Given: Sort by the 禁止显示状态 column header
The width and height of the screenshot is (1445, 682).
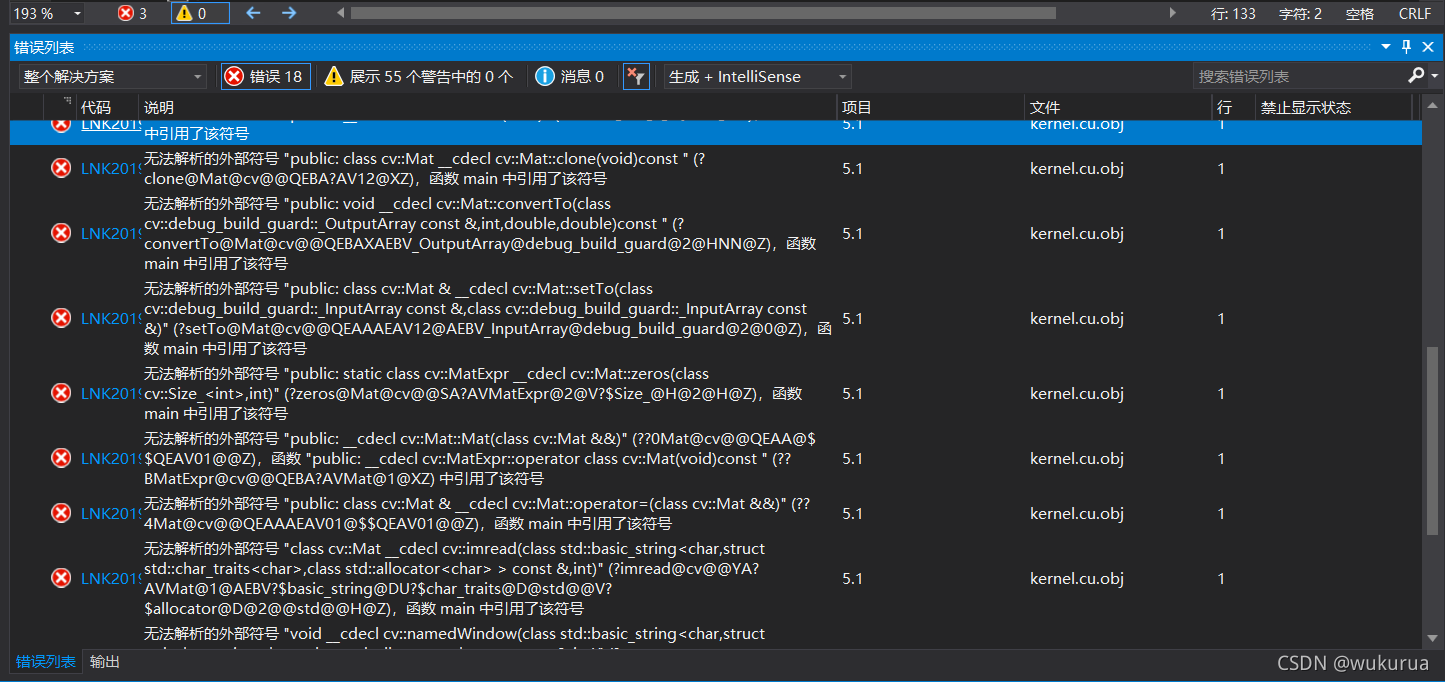Looking at the screenshot, I should point(1334,107).
